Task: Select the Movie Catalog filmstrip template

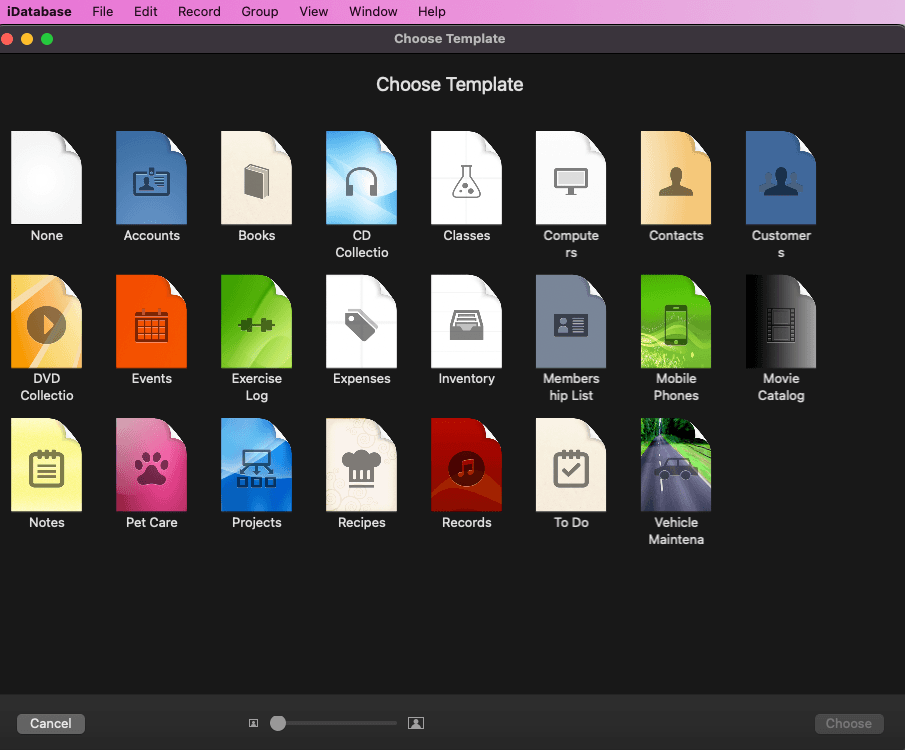Action: click(x=781, y=322)
